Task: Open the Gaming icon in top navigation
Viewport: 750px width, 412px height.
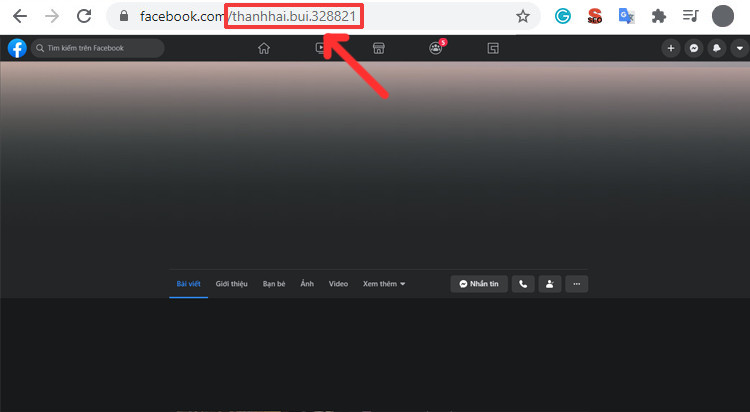Action: tap(493, 48)
